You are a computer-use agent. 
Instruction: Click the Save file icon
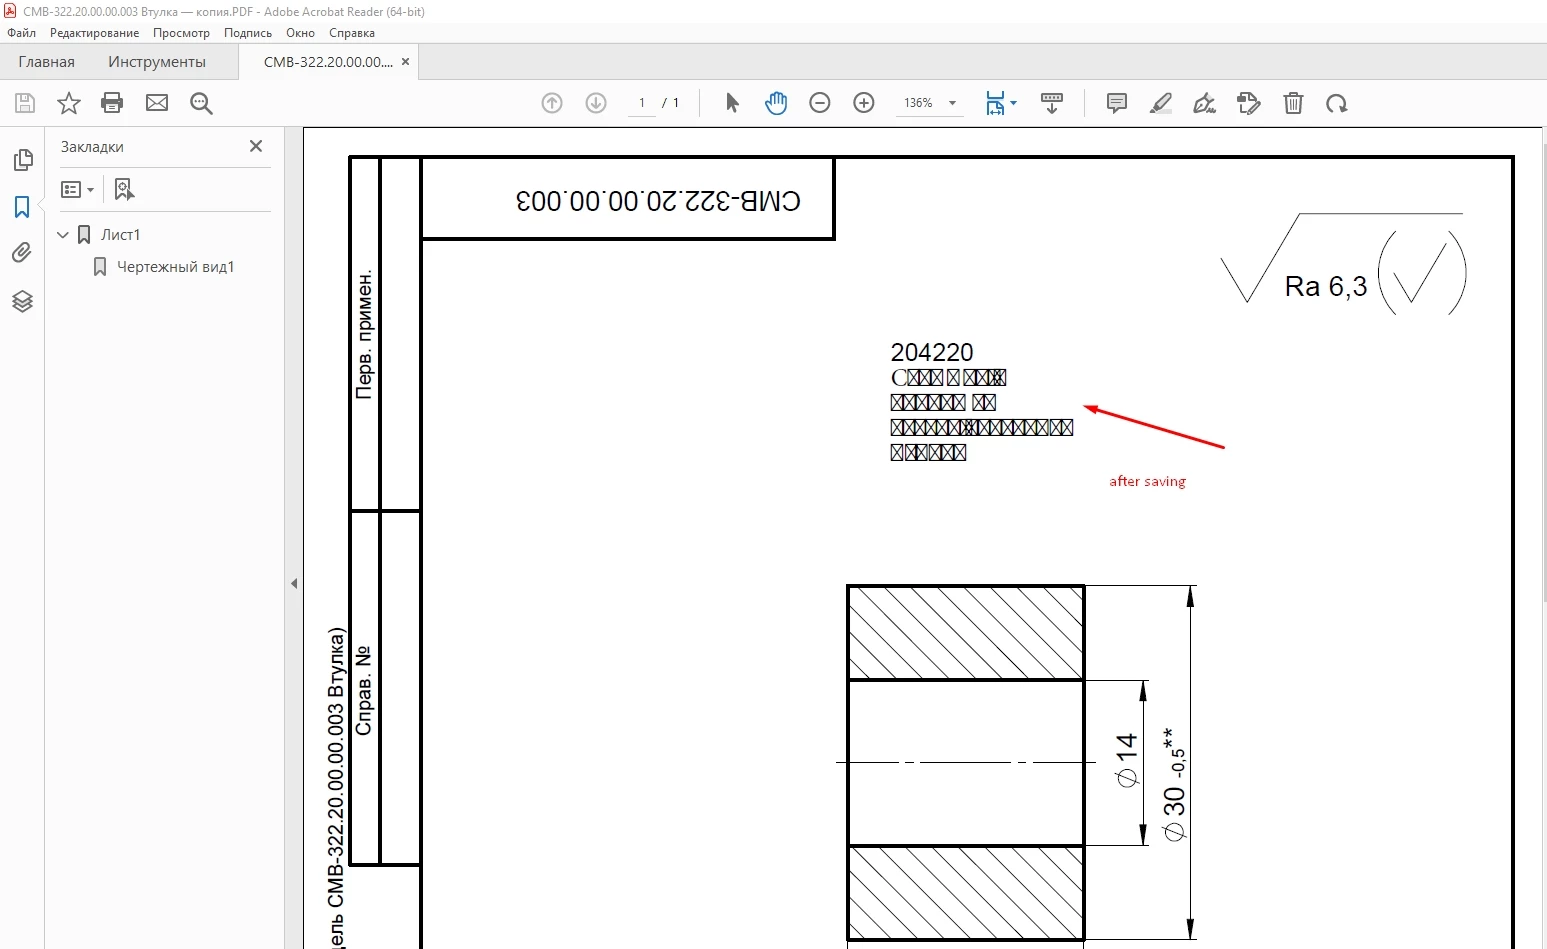tap(25, 103)
